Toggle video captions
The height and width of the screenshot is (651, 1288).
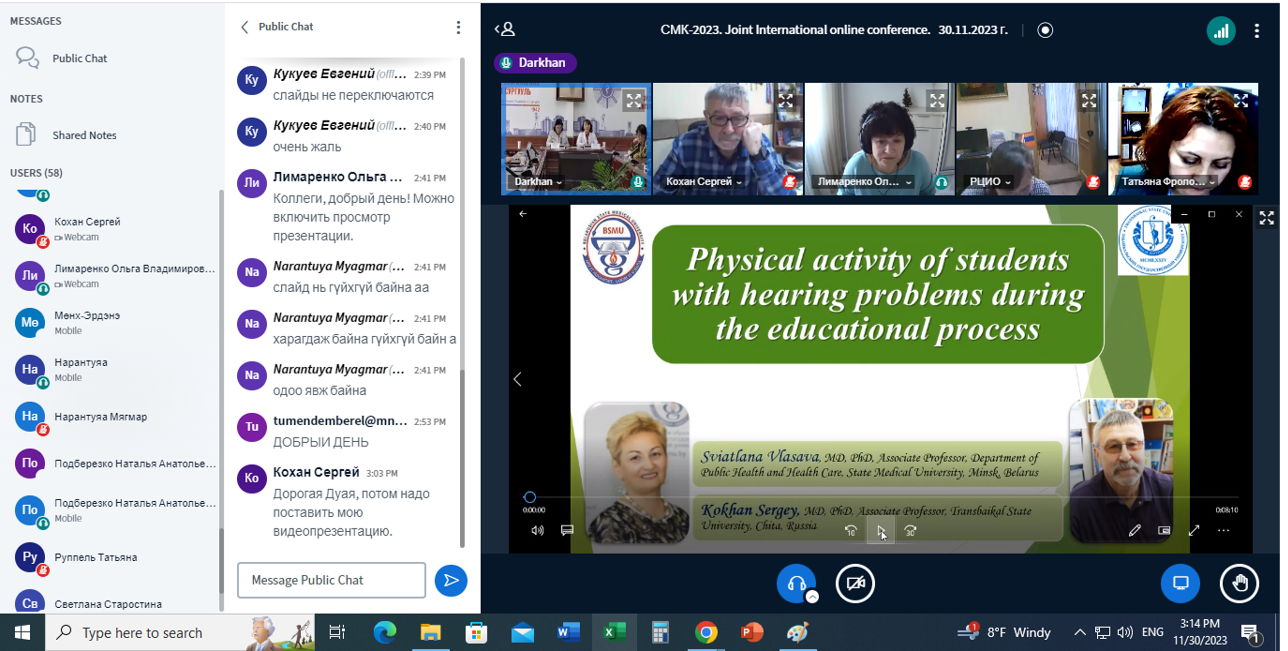[x=567, y=531]
